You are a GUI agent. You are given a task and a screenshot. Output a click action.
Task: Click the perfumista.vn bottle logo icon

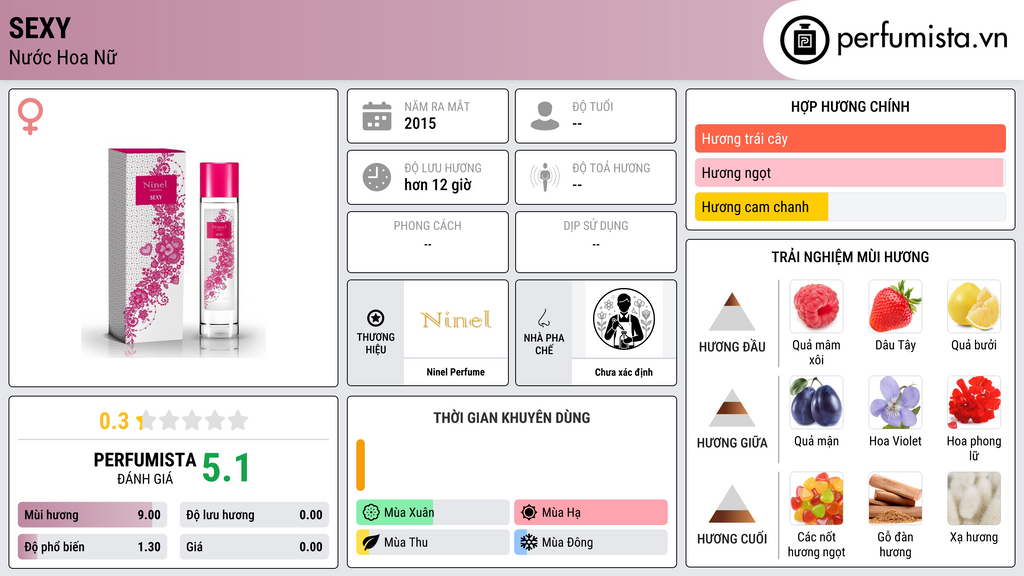tap(804, 40)
